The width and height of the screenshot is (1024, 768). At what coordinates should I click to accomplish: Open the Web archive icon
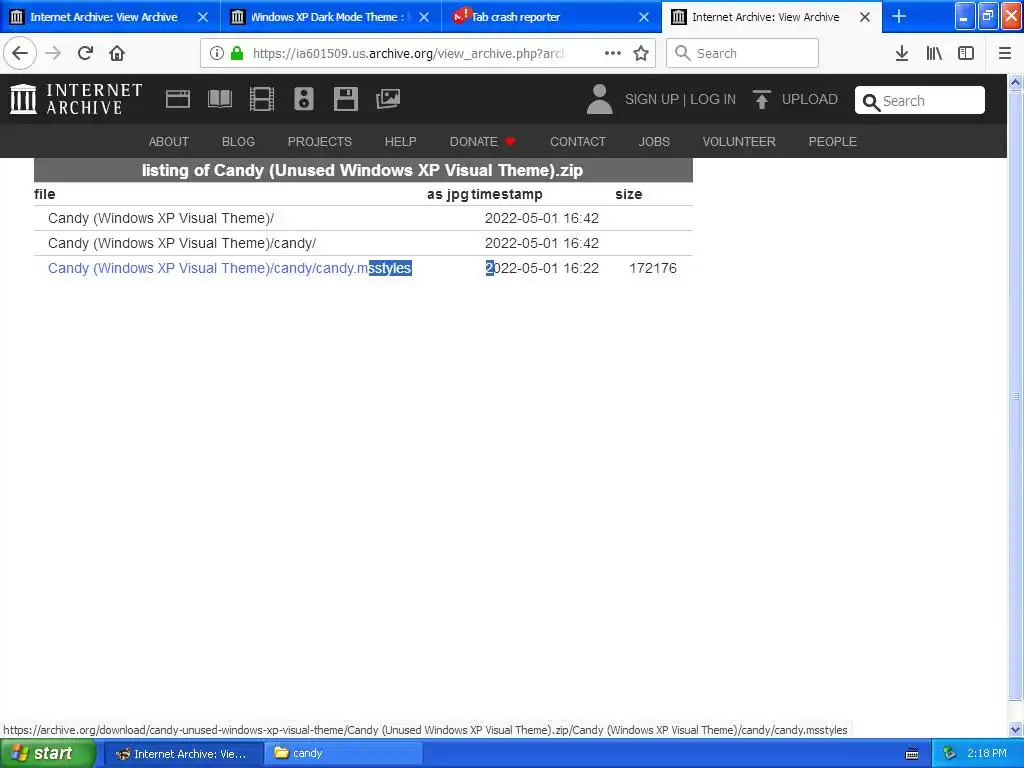pyautogui.click(x=178, y=99)
